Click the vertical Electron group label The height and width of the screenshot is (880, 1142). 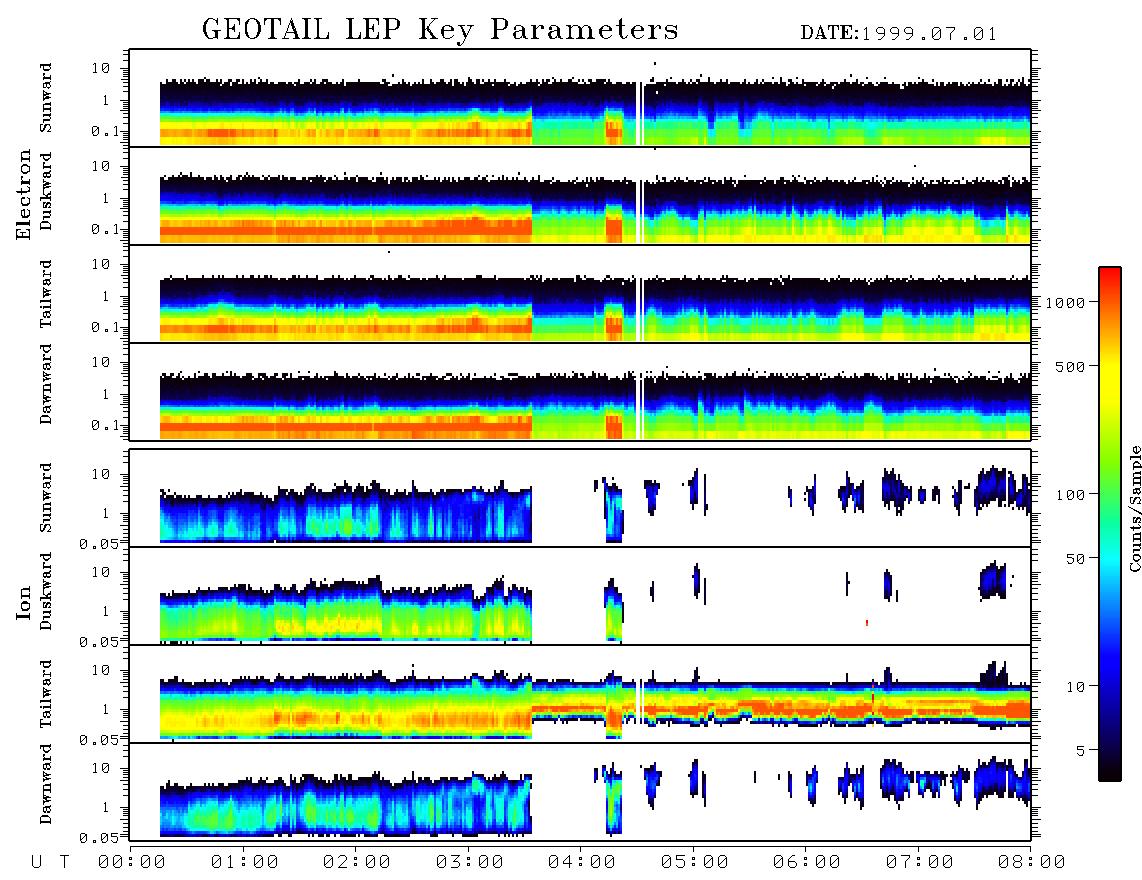(x=24, y=194)
